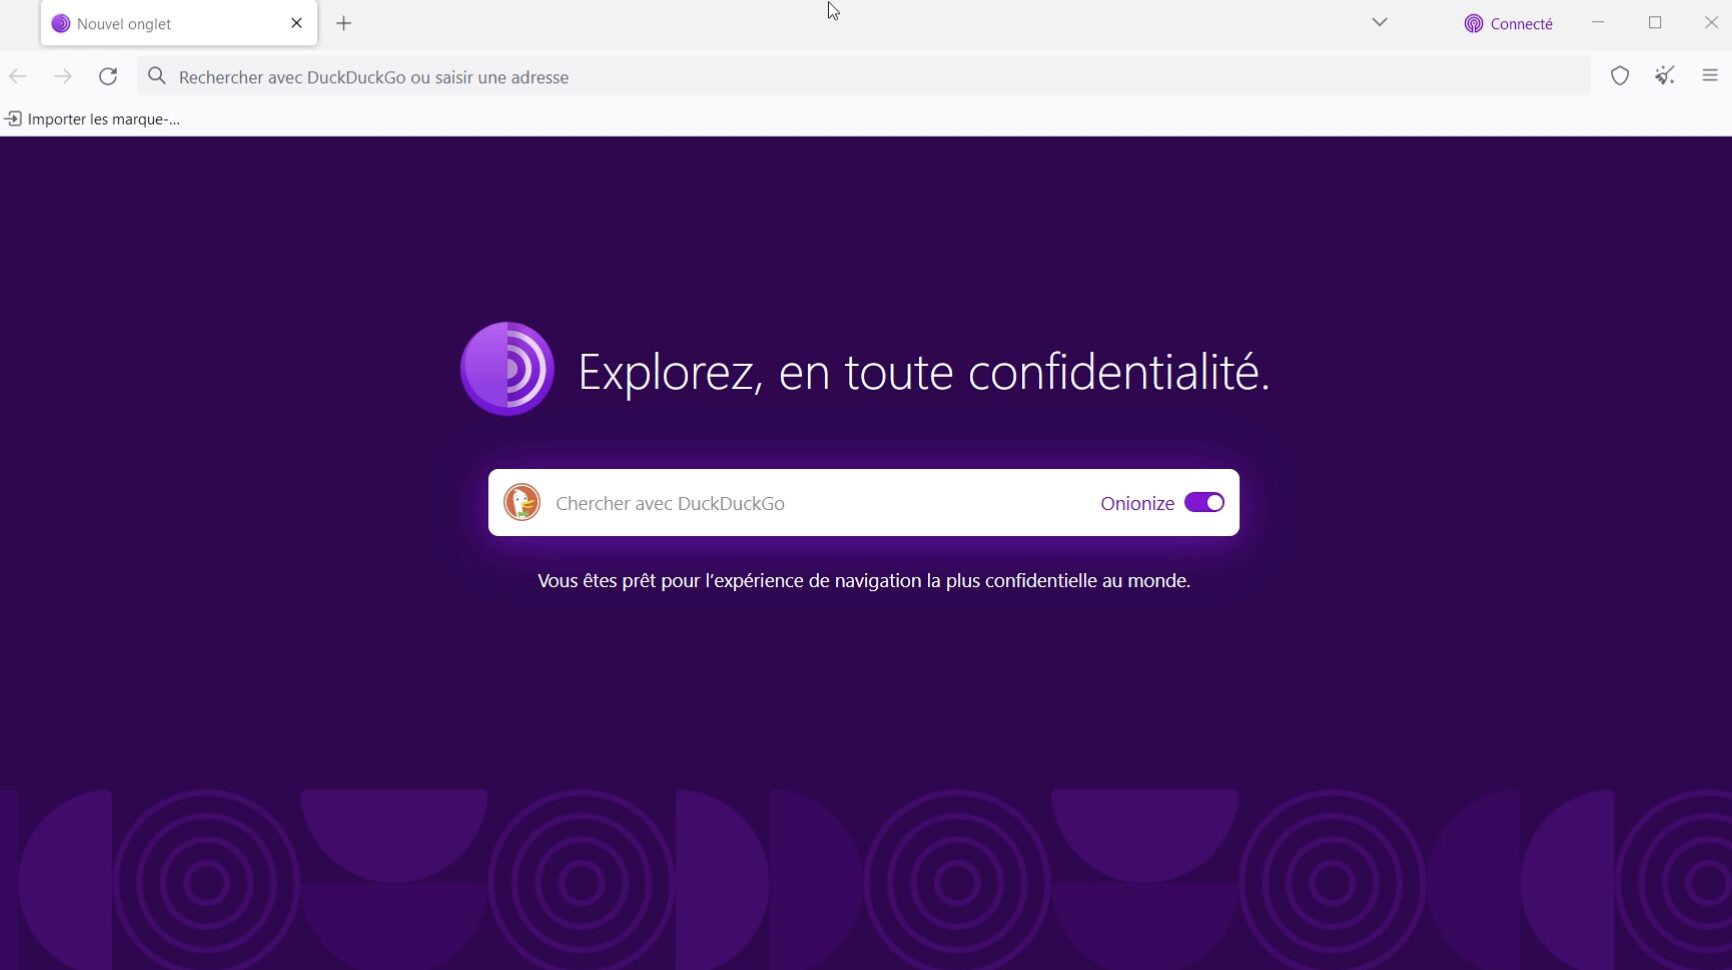This screenshot has height=970, width=1732.
Task: Minimize the browser window
Action: (1598, 23)
